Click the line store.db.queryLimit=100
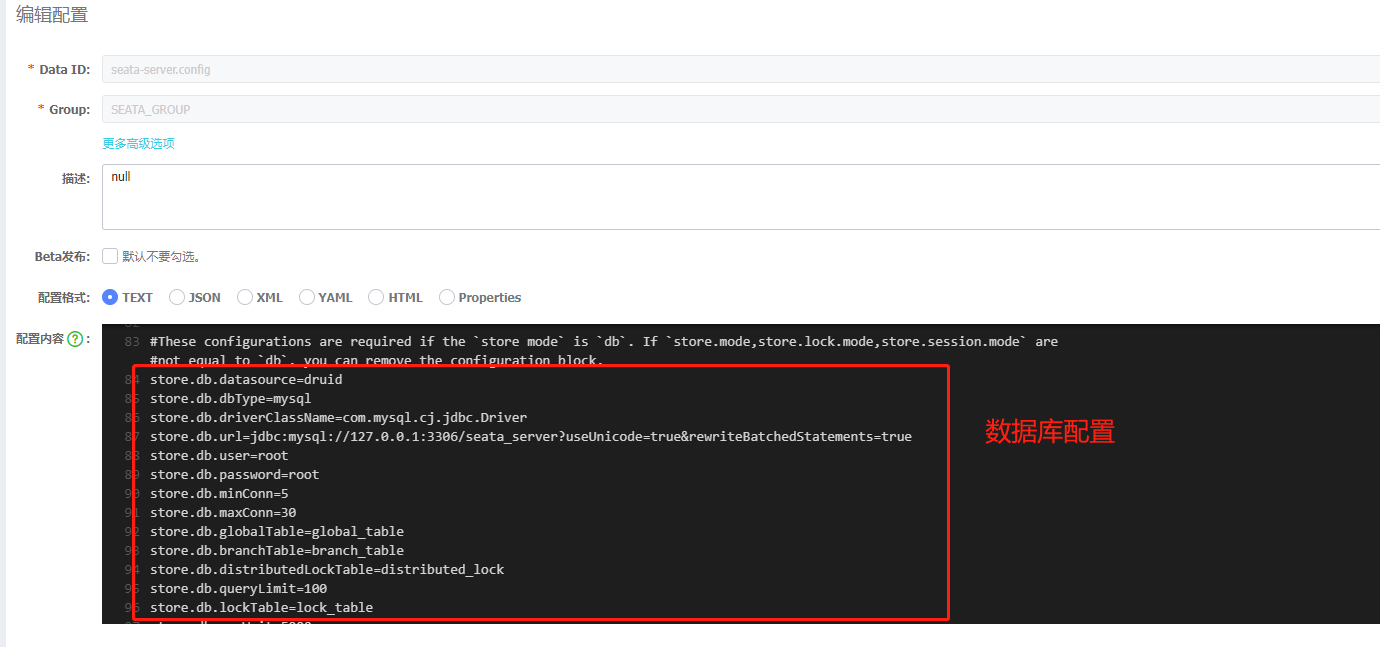 click(238, 588)
